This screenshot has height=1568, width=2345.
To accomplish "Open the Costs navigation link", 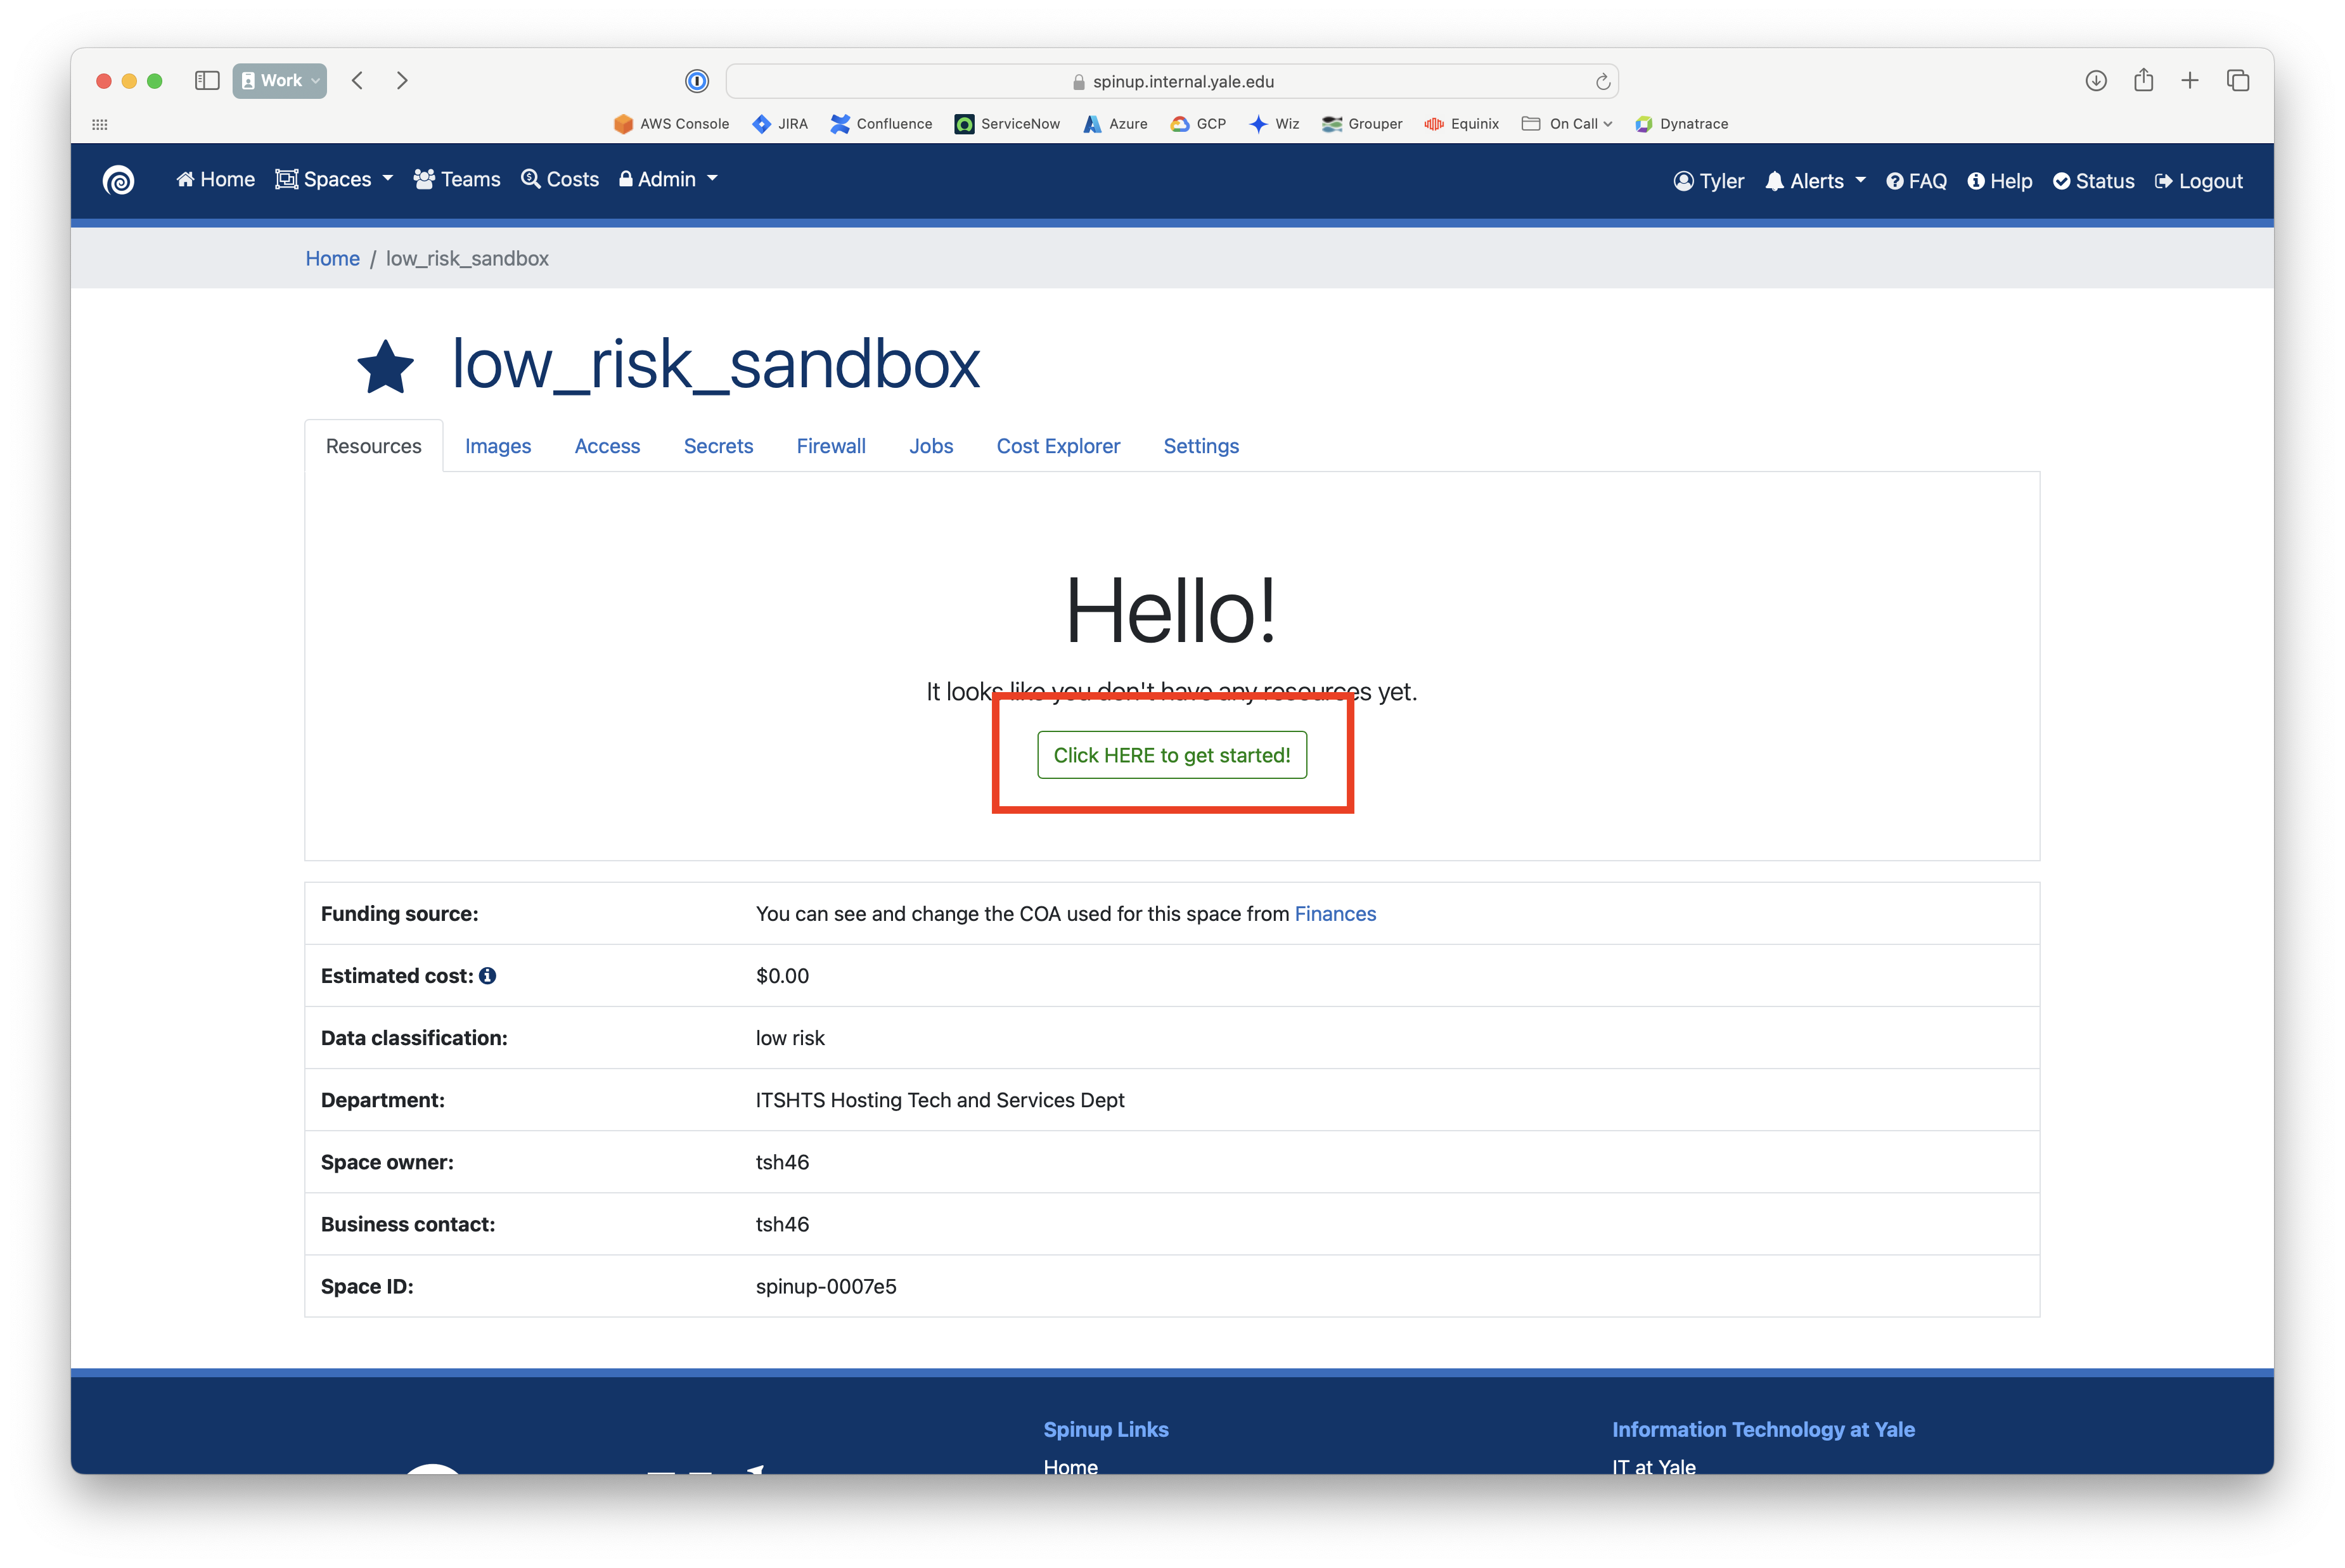I will 560,179.
